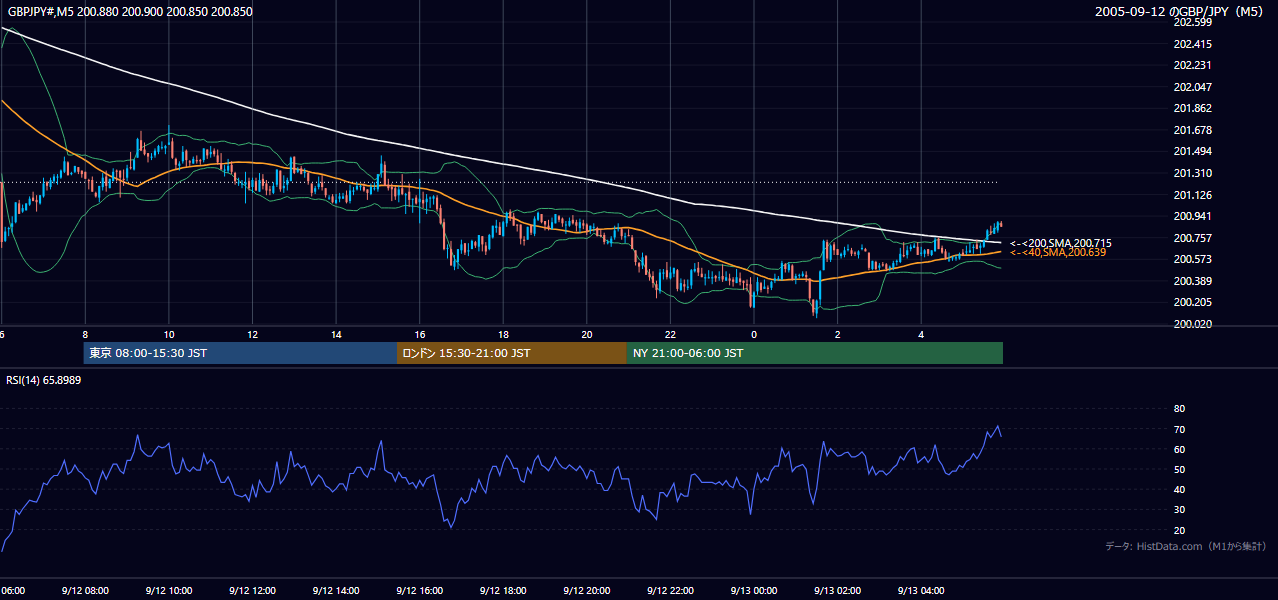Screen dimensions: 1278x600
Task: Click the RSI scale label 50
Action: pos(1179,469)
